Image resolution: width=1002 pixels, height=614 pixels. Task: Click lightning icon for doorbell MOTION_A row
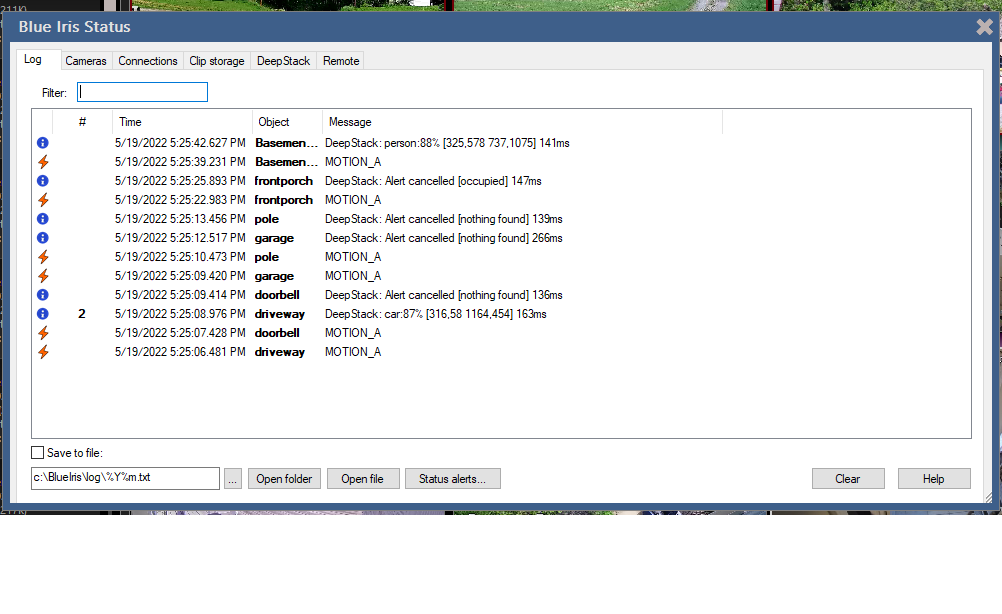coord(43,333)
